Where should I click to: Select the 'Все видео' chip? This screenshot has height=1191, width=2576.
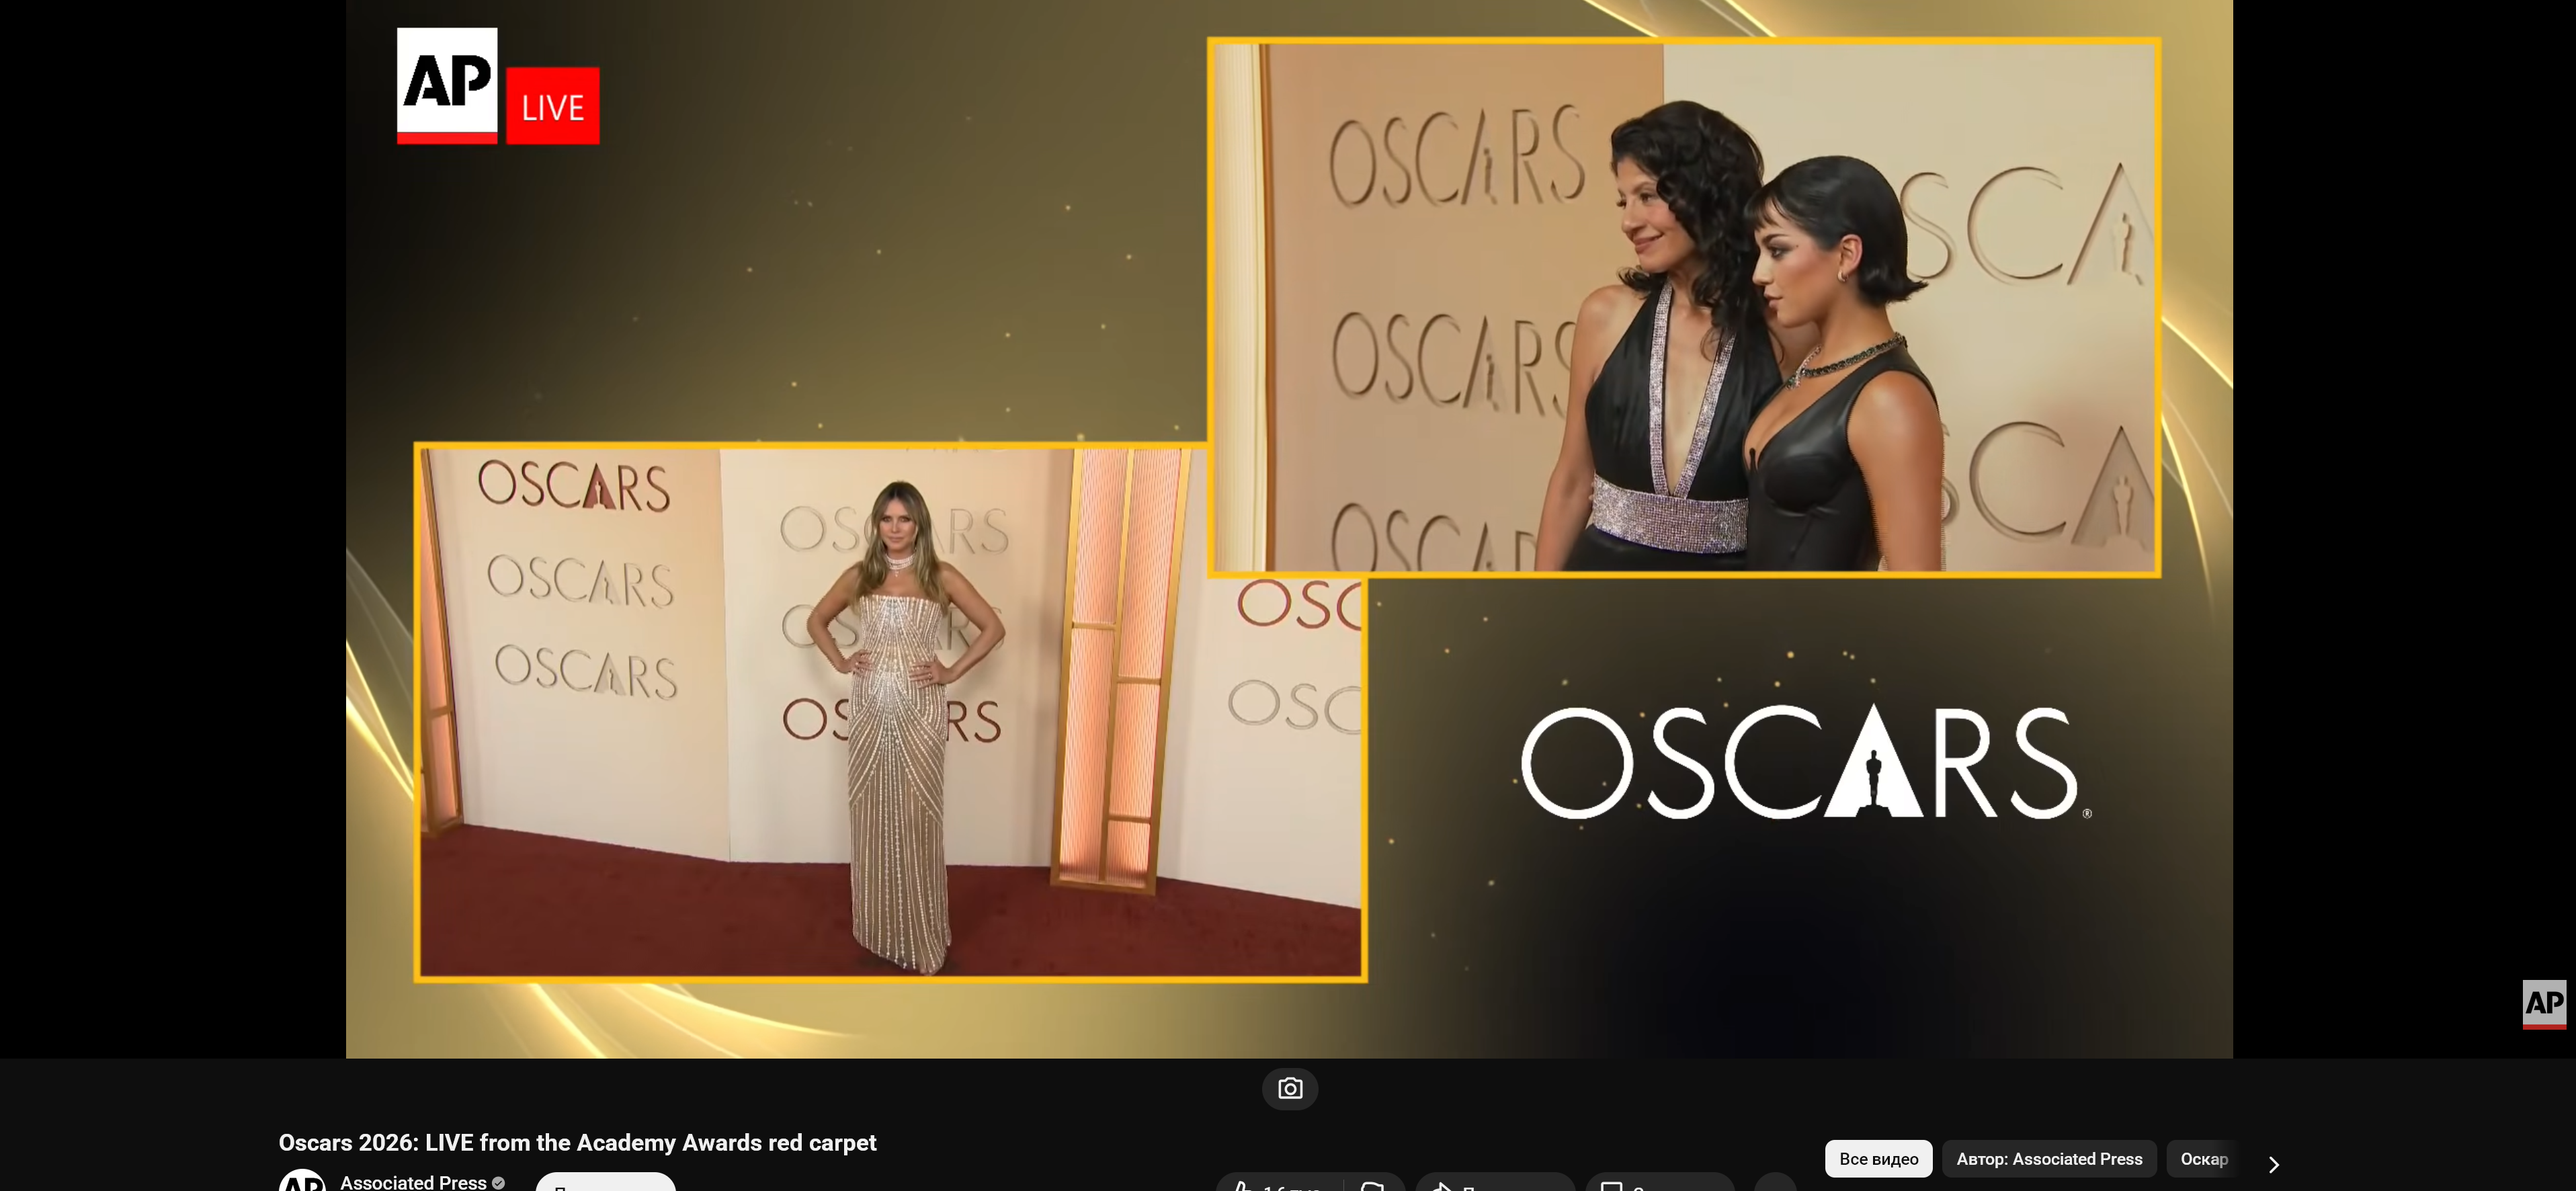click(1878, 1159)
